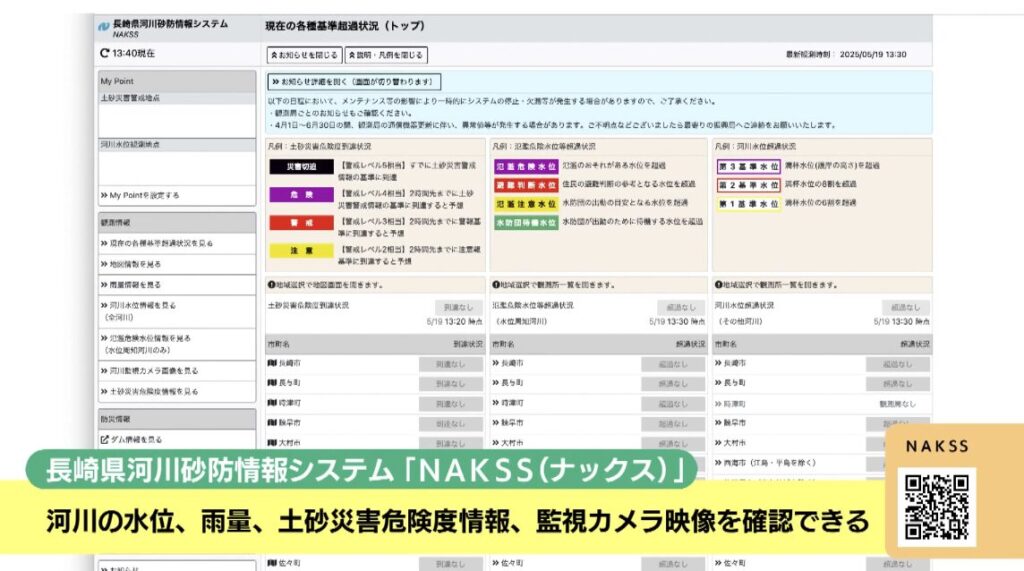Open 大村市 in flood-level table
Screen dimensions: 1024x571
[x=509, y=443]
